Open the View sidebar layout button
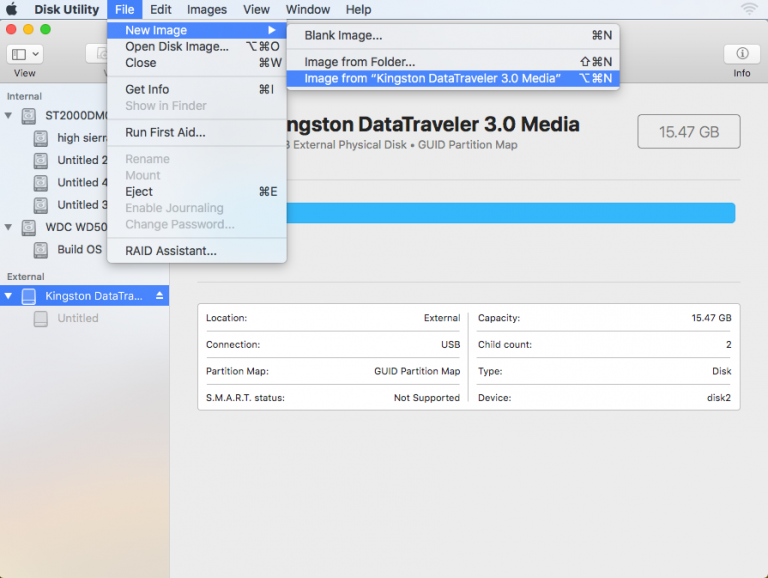This screenshot has width=768, height=578. [x=24, y=54]
